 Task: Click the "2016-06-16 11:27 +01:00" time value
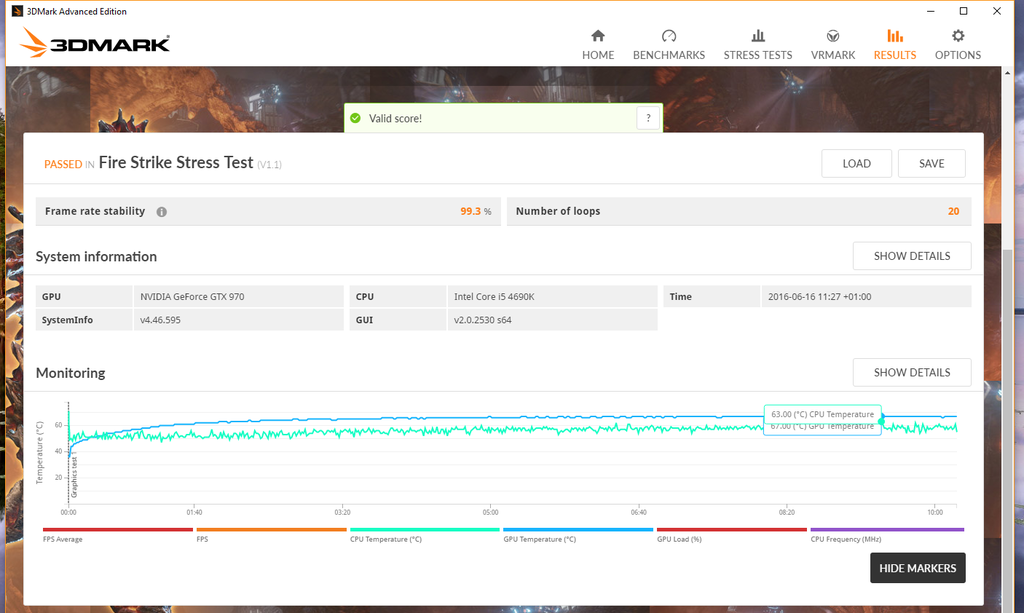[820, 296]
